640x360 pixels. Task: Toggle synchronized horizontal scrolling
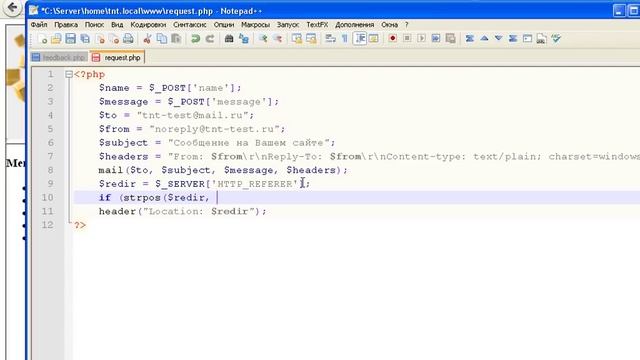(x=311, y=39)
